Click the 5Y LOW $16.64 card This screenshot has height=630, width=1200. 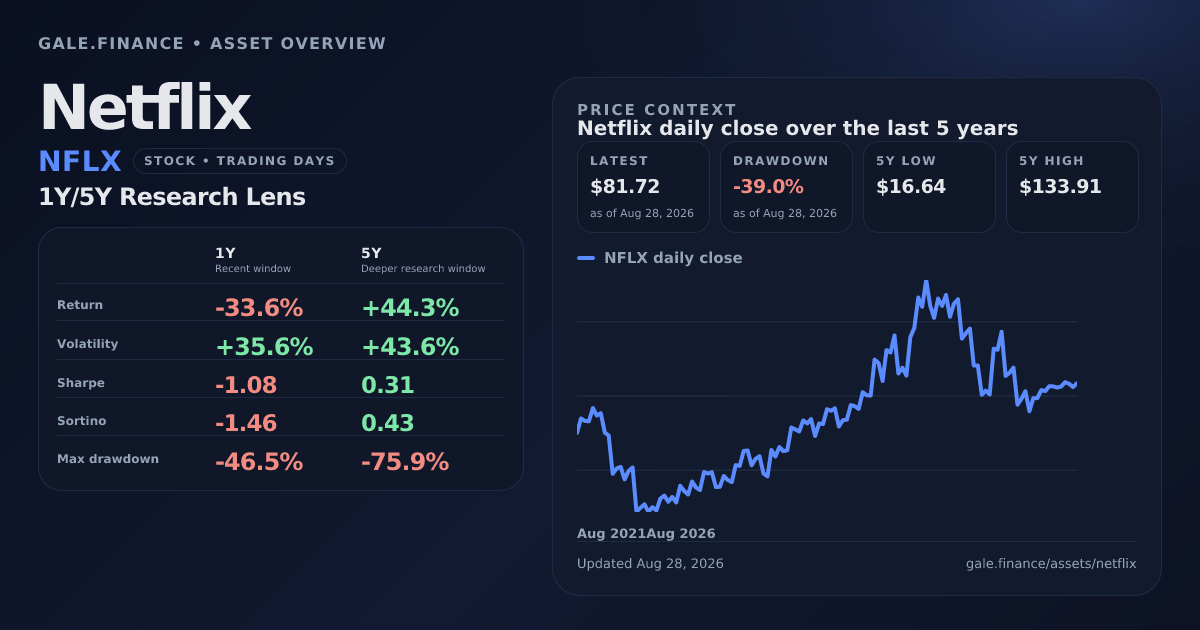pyautogui.click(x=929, y=187)
